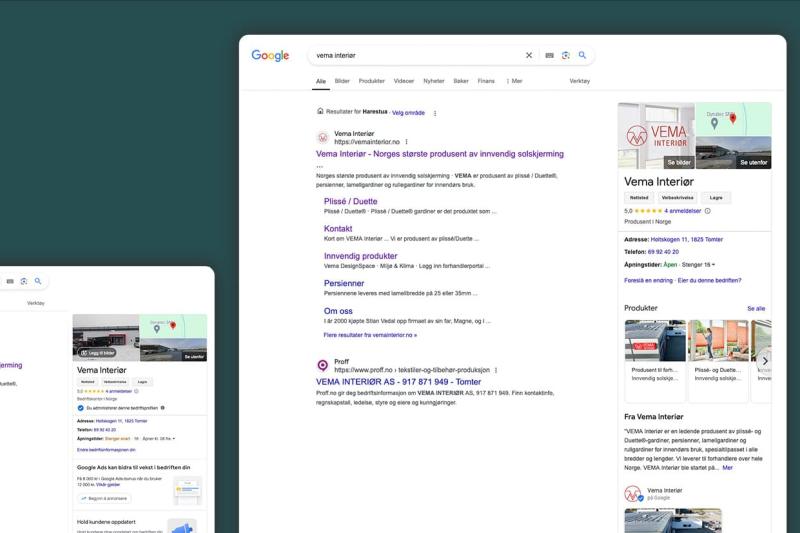
Task: Open search by image (lens) icon in the large window
Action: 566,55
